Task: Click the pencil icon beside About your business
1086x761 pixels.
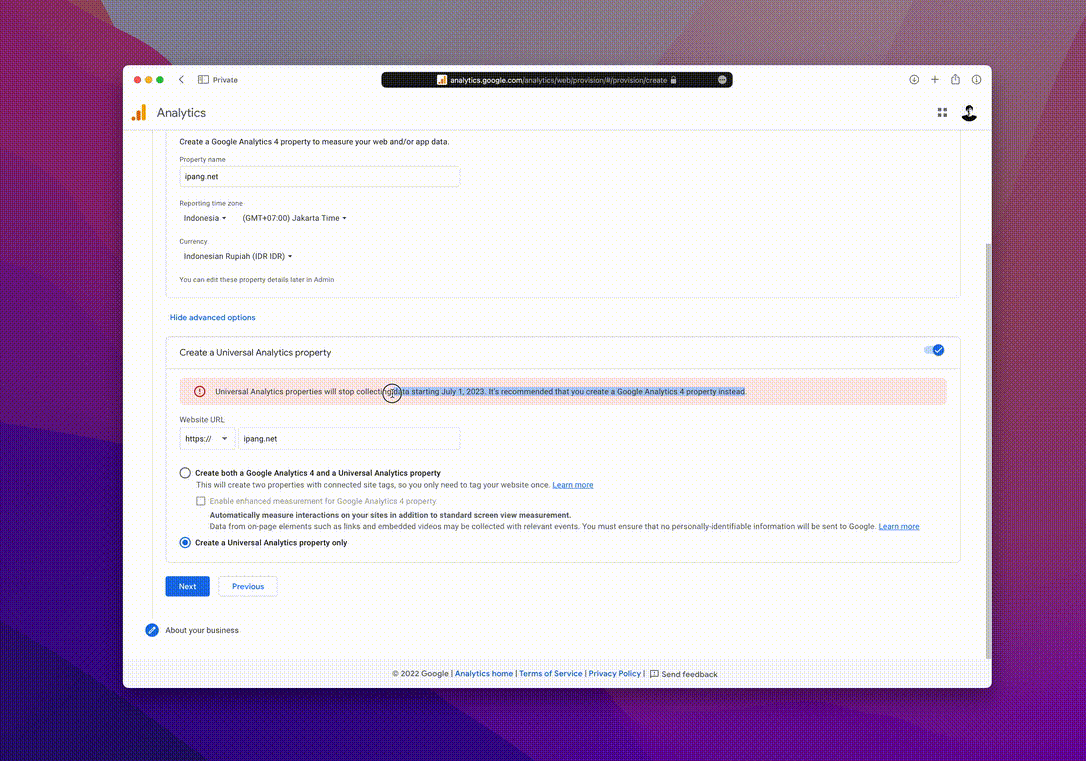Action: pos(152,630)
